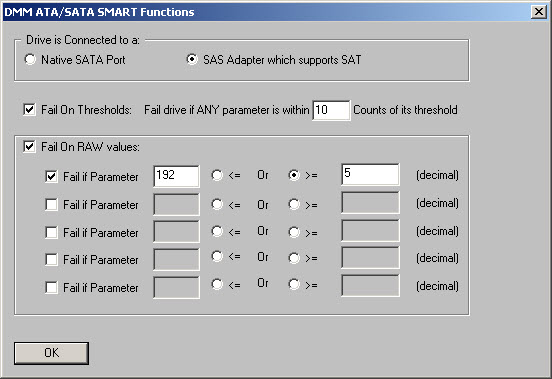Click the value field containing 5
552x379 pixels.
(x=370, y=174)
